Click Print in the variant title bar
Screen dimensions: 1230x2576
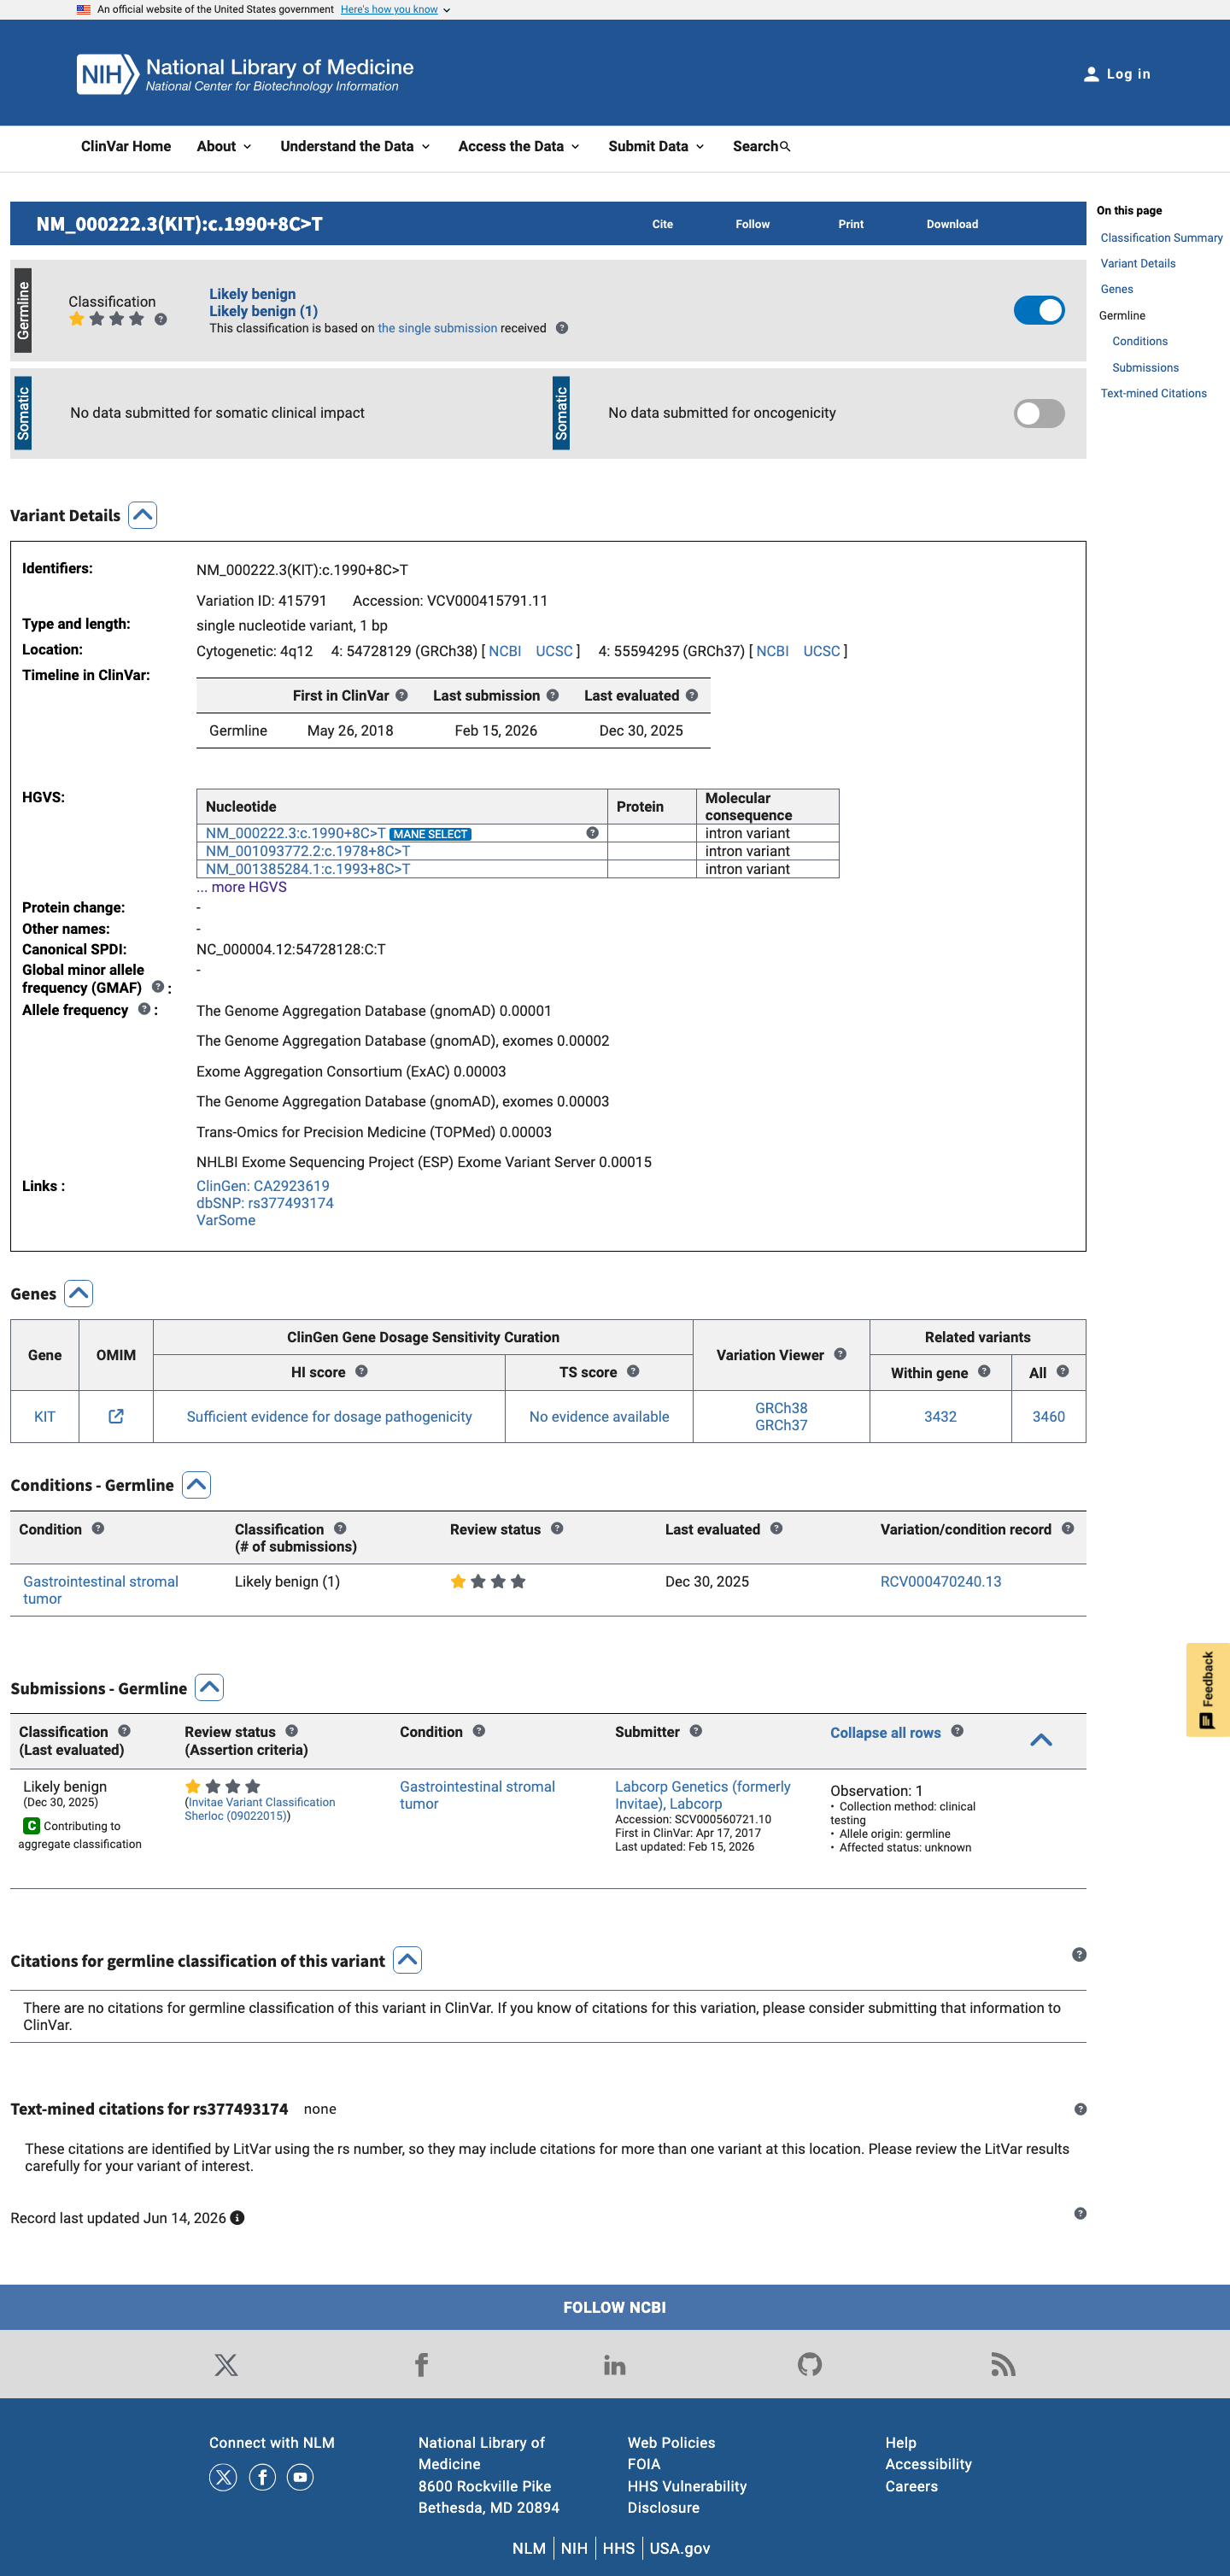[x=851, y=225]
